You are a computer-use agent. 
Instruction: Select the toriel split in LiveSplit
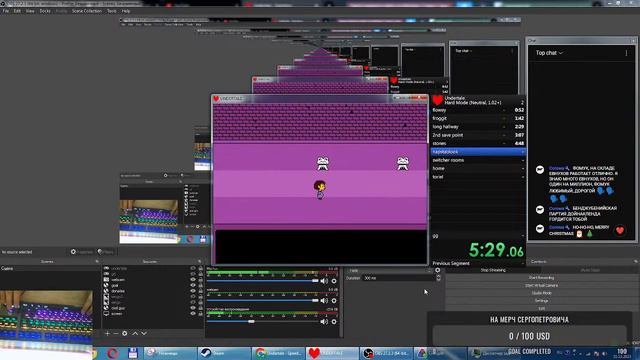pyautogui.click(x=478, y=177)
